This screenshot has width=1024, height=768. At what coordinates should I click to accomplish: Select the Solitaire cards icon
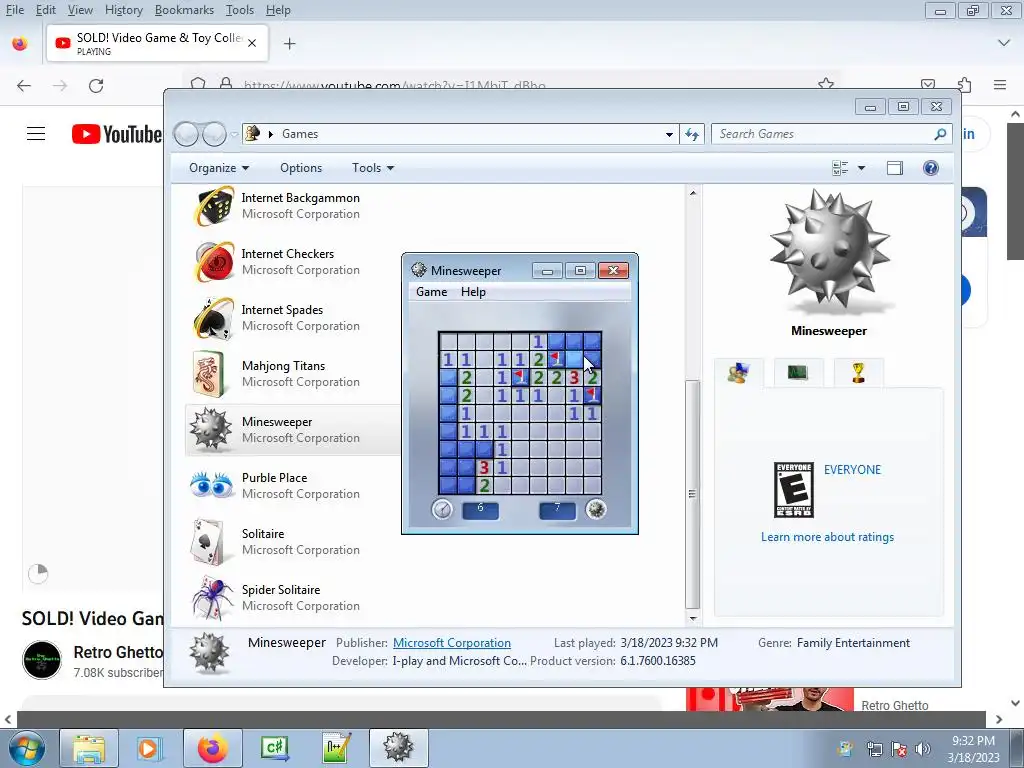(209, 542)
